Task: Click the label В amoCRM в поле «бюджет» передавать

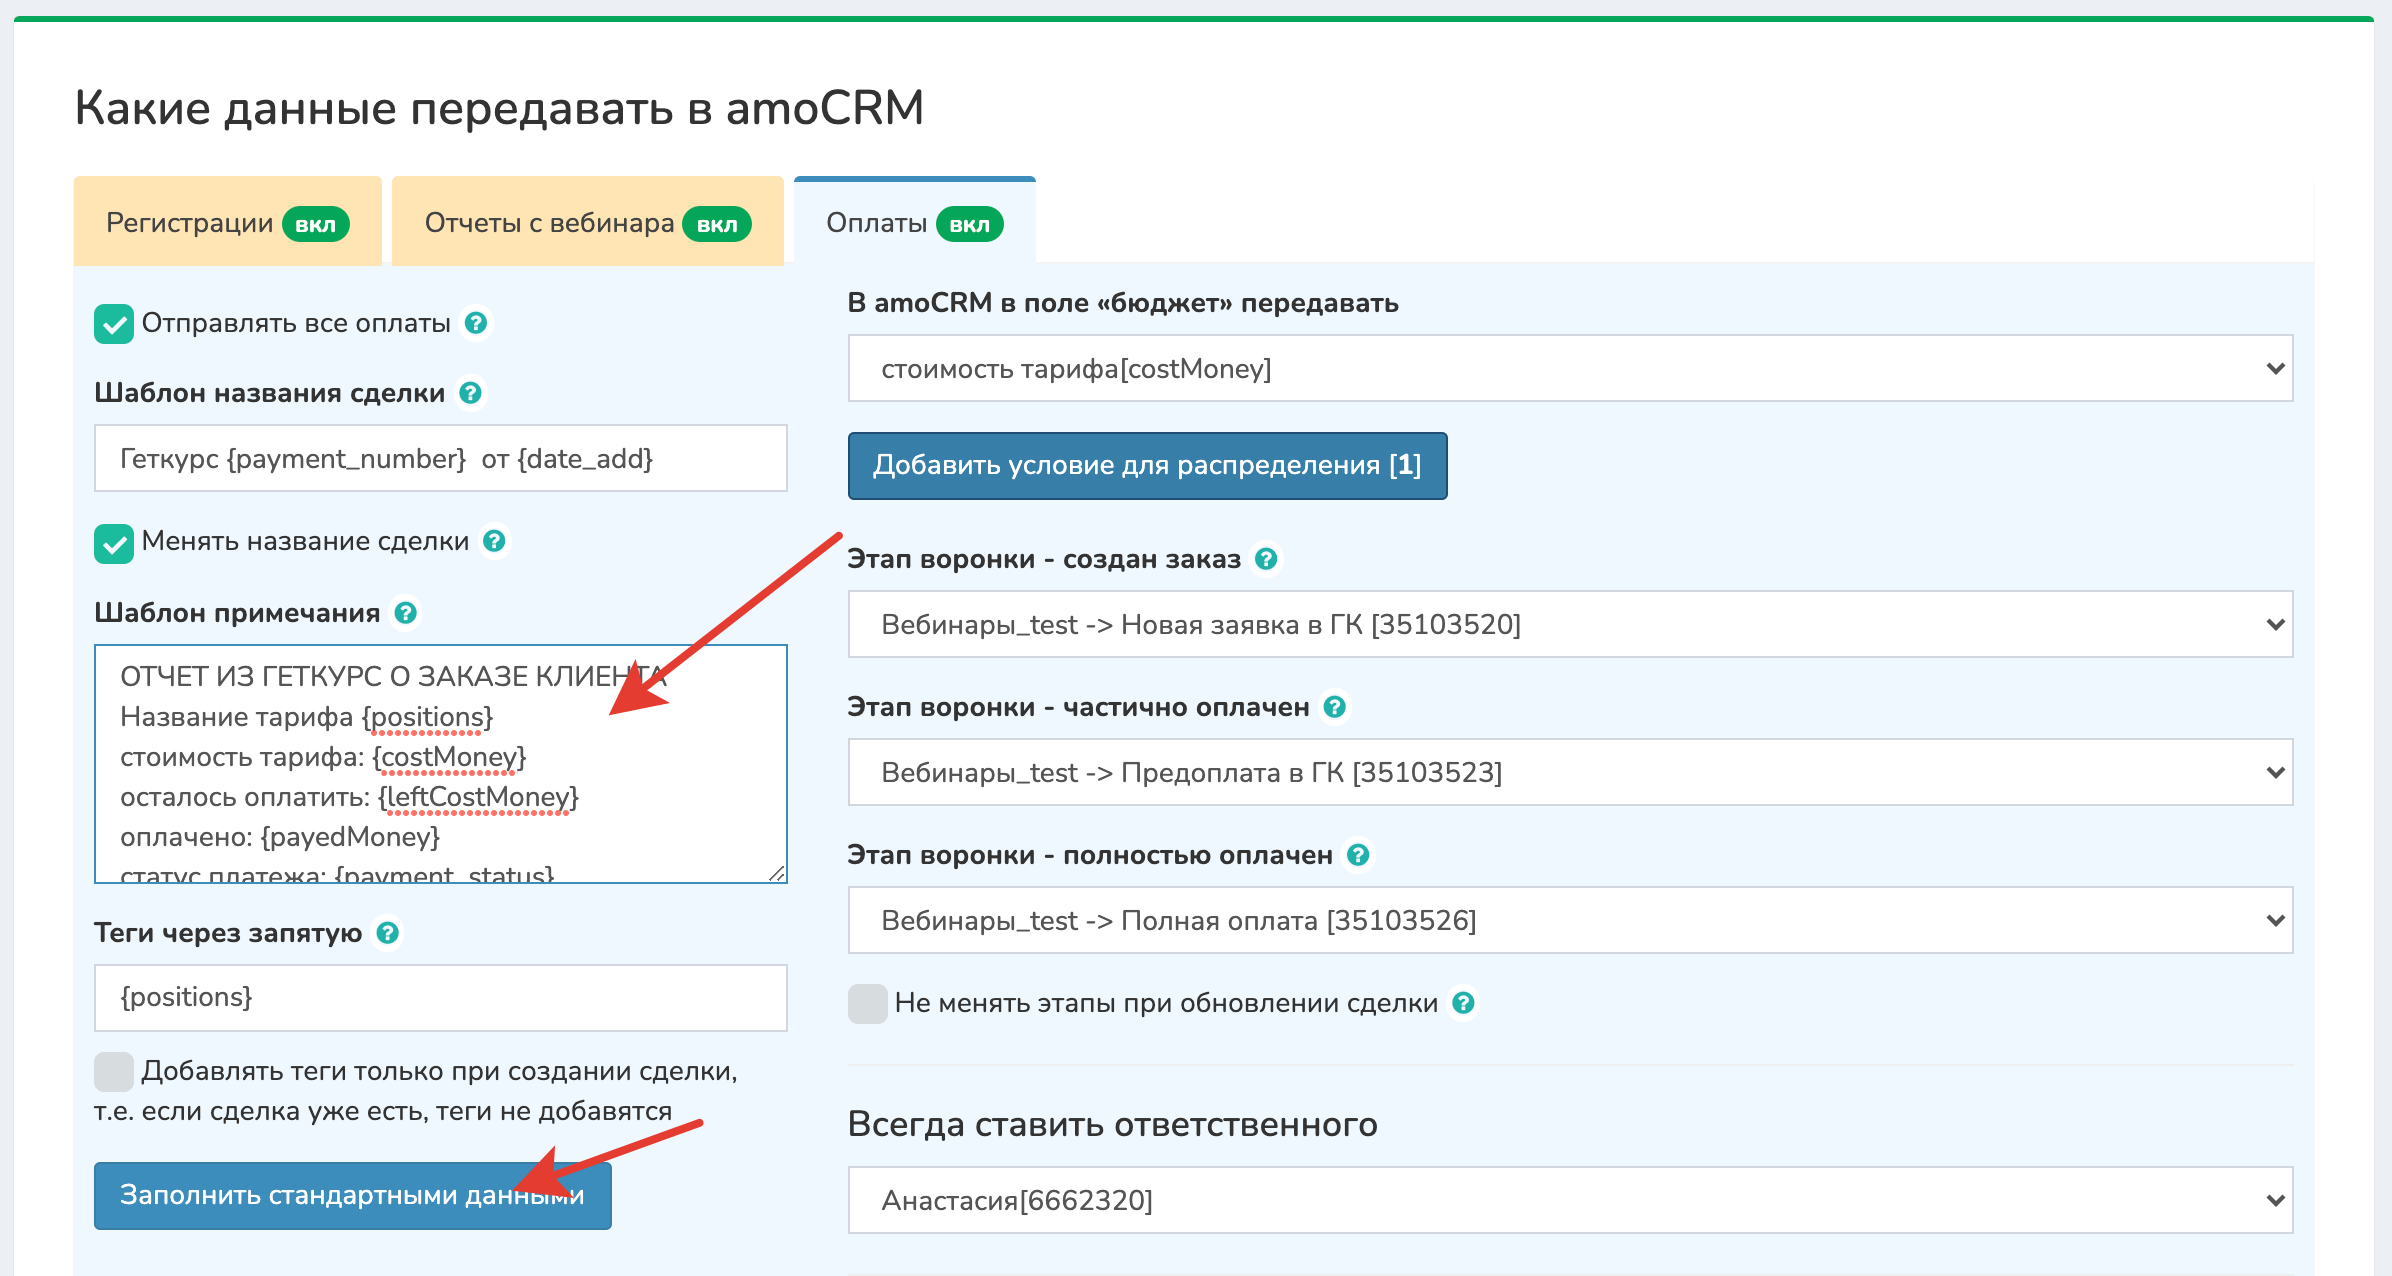Action: 1123,303
